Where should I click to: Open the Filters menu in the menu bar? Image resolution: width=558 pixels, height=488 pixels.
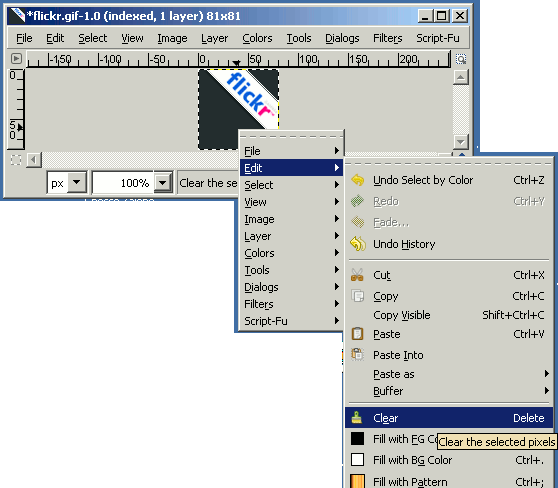(388, 38)
